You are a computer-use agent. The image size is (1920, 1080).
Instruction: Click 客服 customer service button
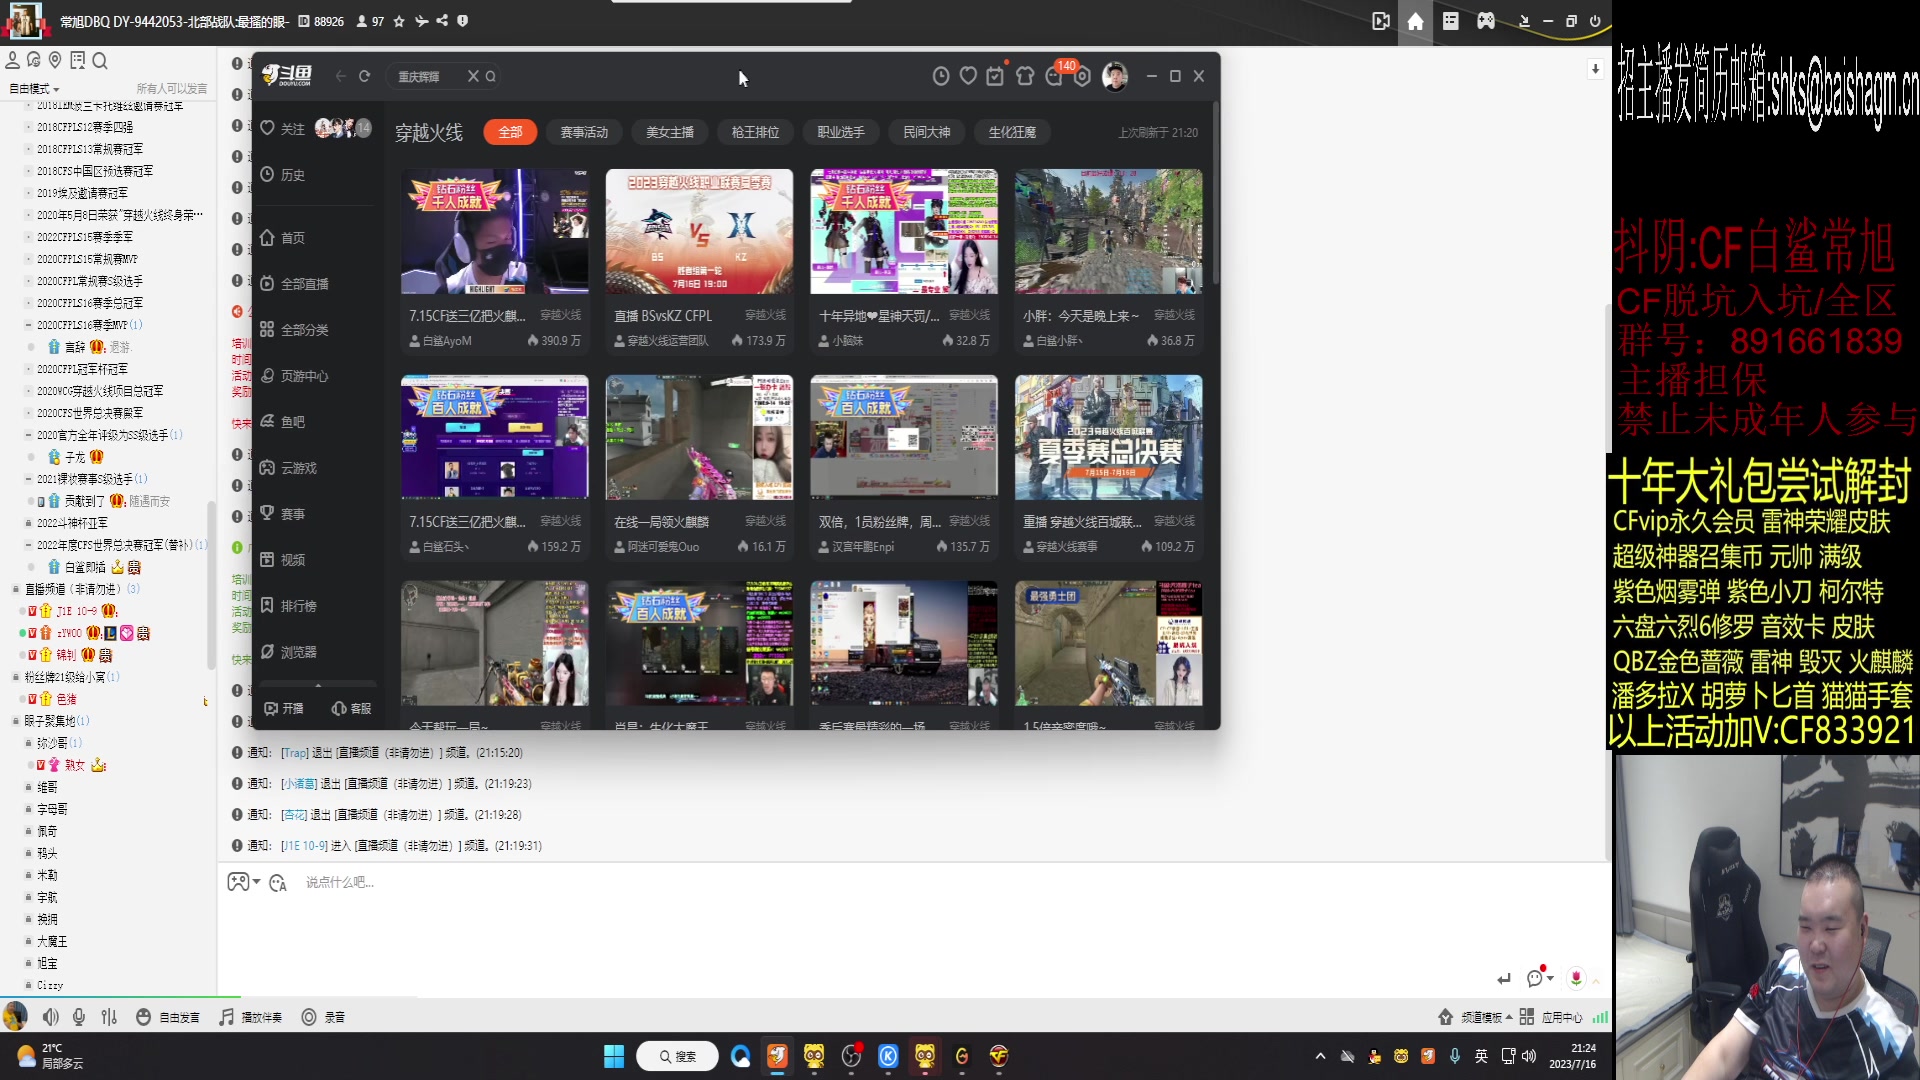352,708
